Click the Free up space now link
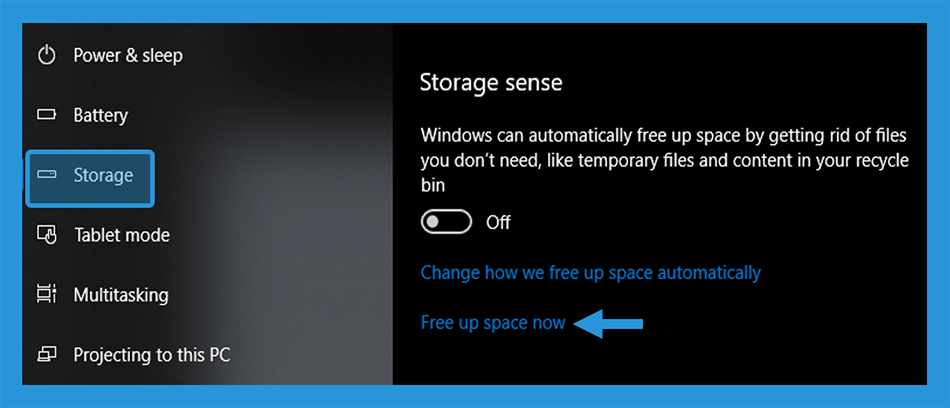The width and height of the screenshot is (950, 408). (493, 323)
